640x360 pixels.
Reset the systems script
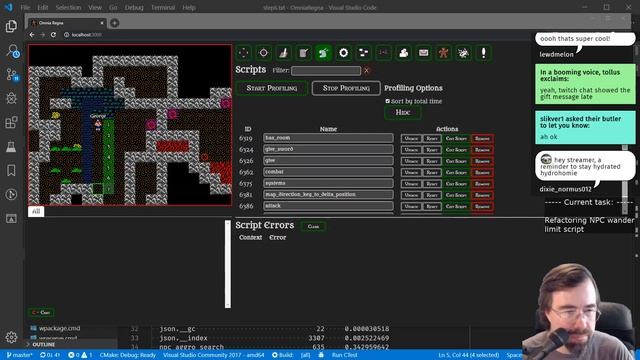point(432,184)
